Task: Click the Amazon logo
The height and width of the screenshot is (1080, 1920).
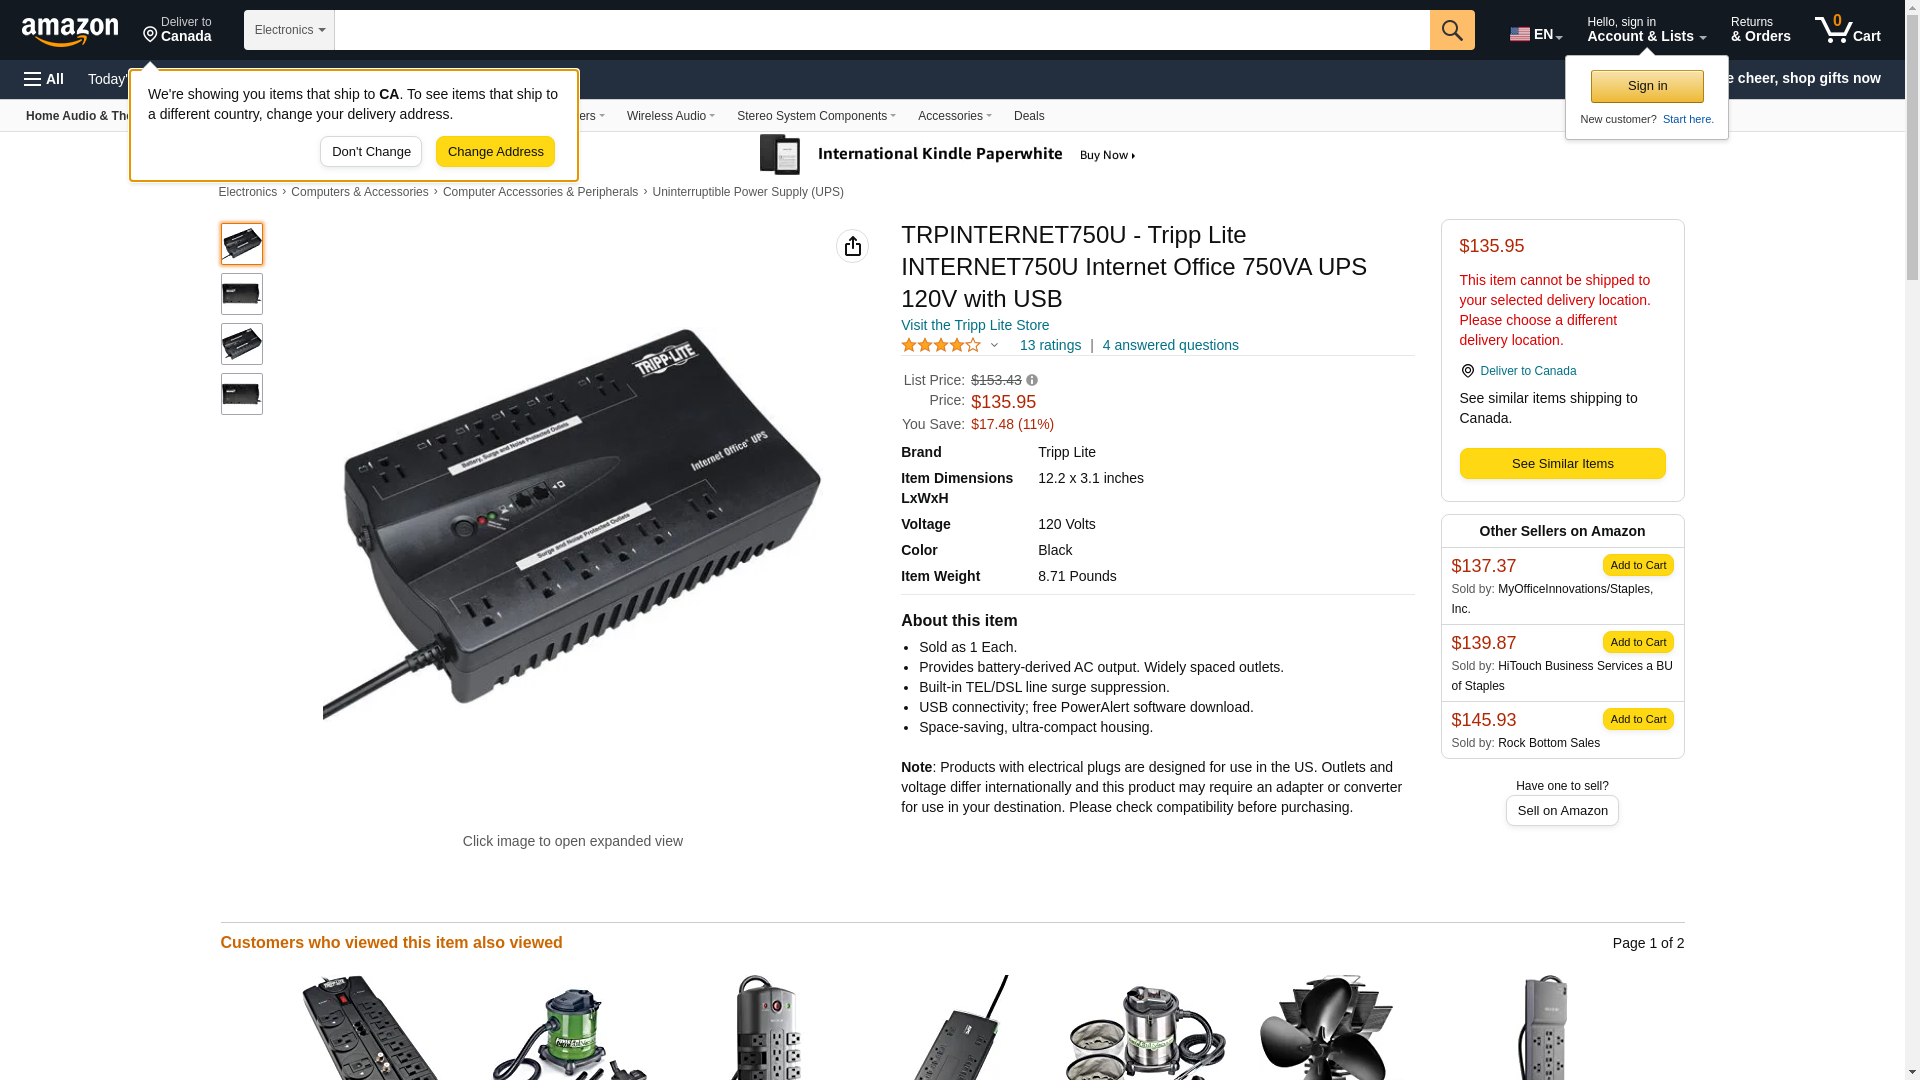Action: [70, 32]
